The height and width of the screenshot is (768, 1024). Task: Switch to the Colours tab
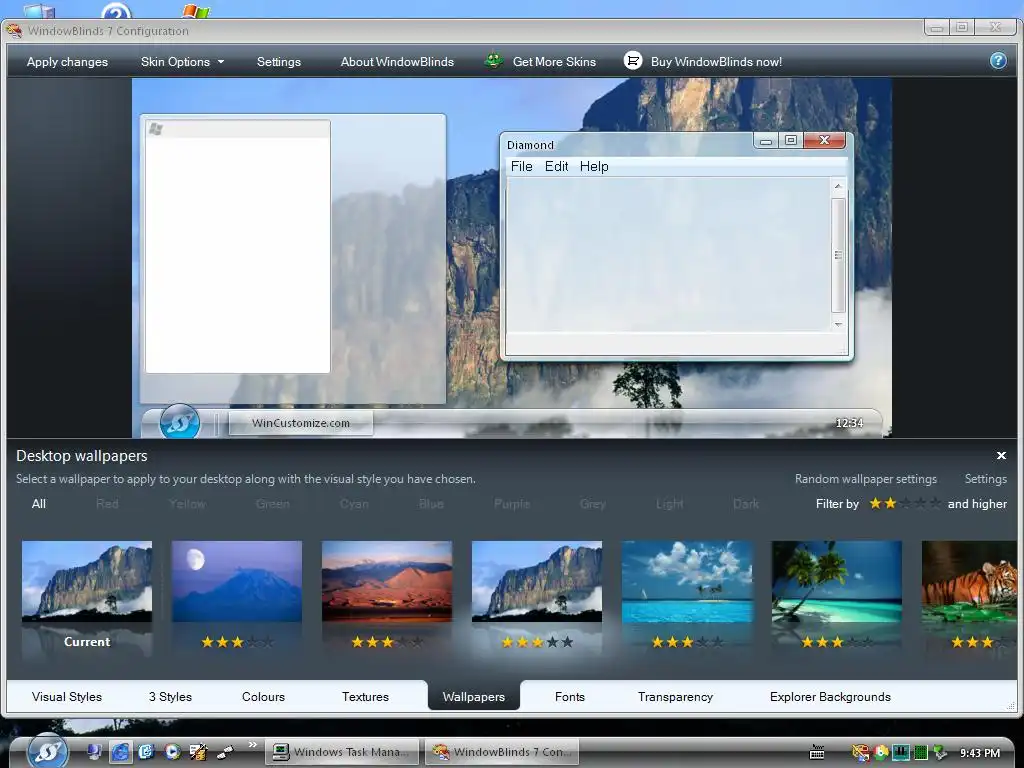pyautogui.click(x=263, y=697)
